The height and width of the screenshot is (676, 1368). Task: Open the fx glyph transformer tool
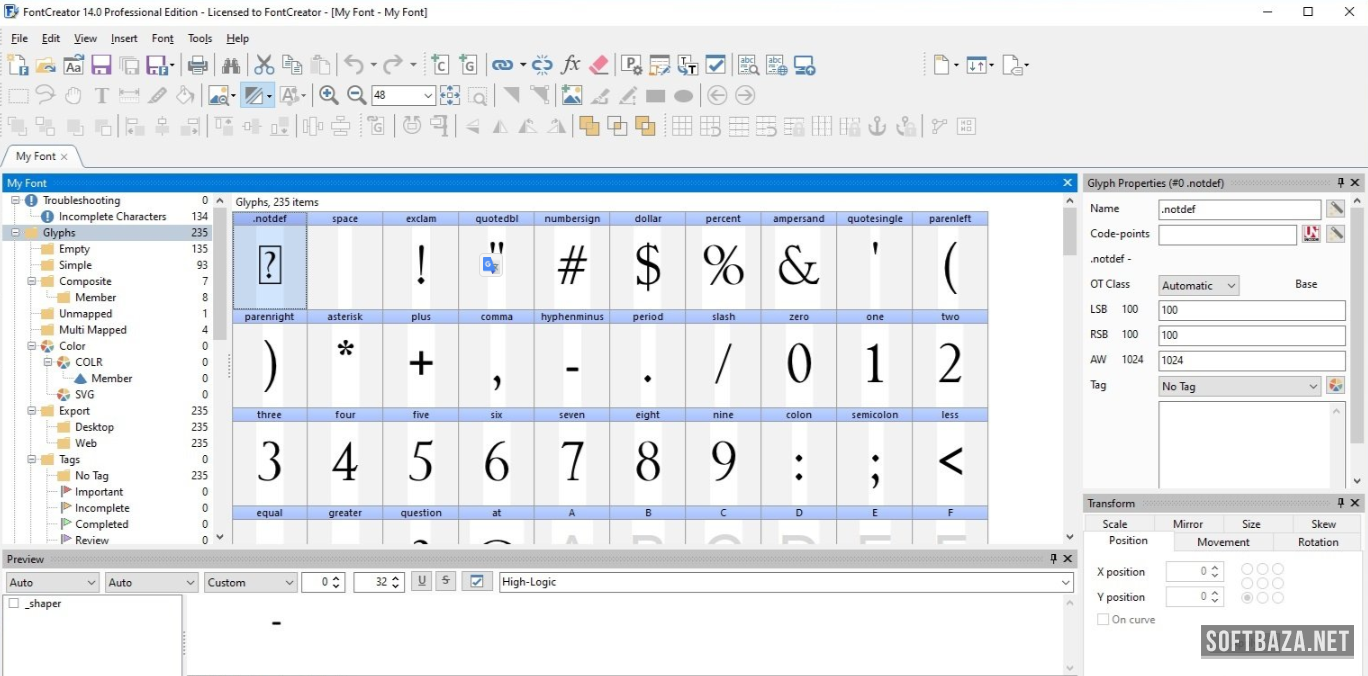(x=571, y=65)
